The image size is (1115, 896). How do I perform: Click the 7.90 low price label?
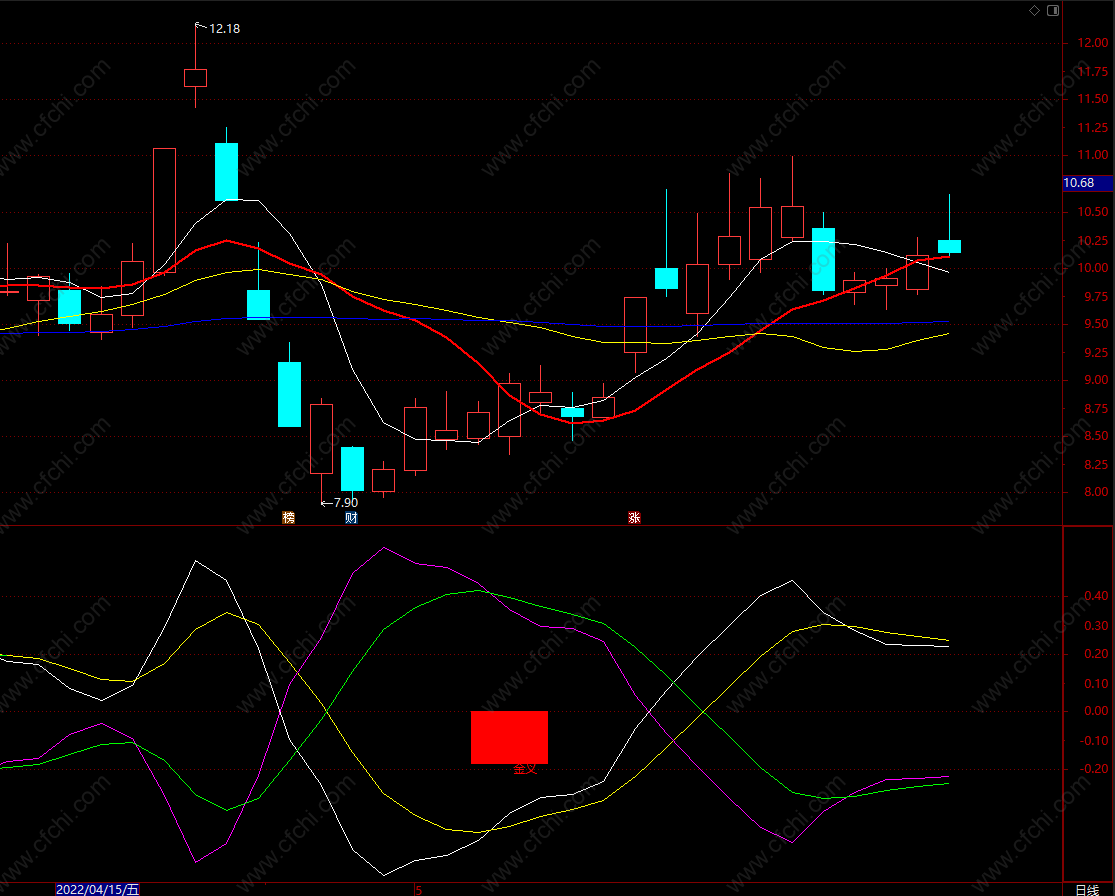click(346, 503)
